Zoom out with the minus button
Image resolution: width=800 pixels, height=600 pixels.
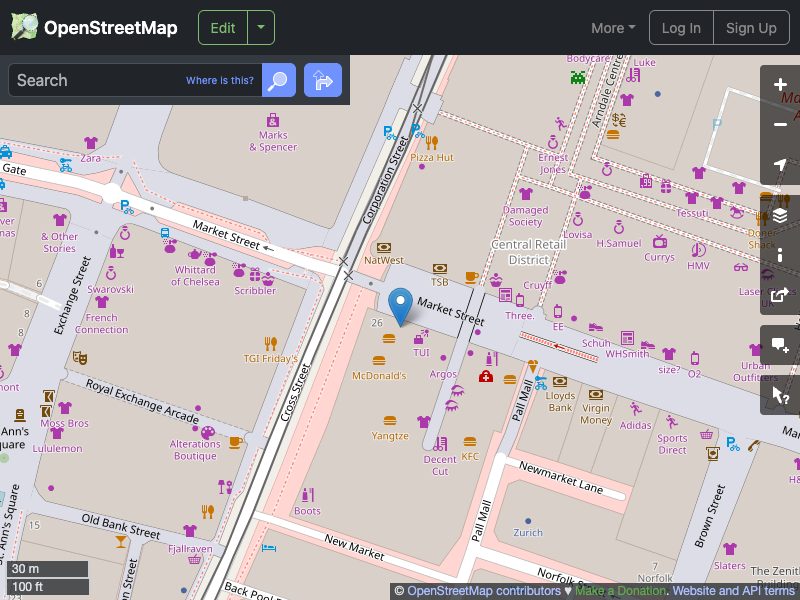(780, 124)
